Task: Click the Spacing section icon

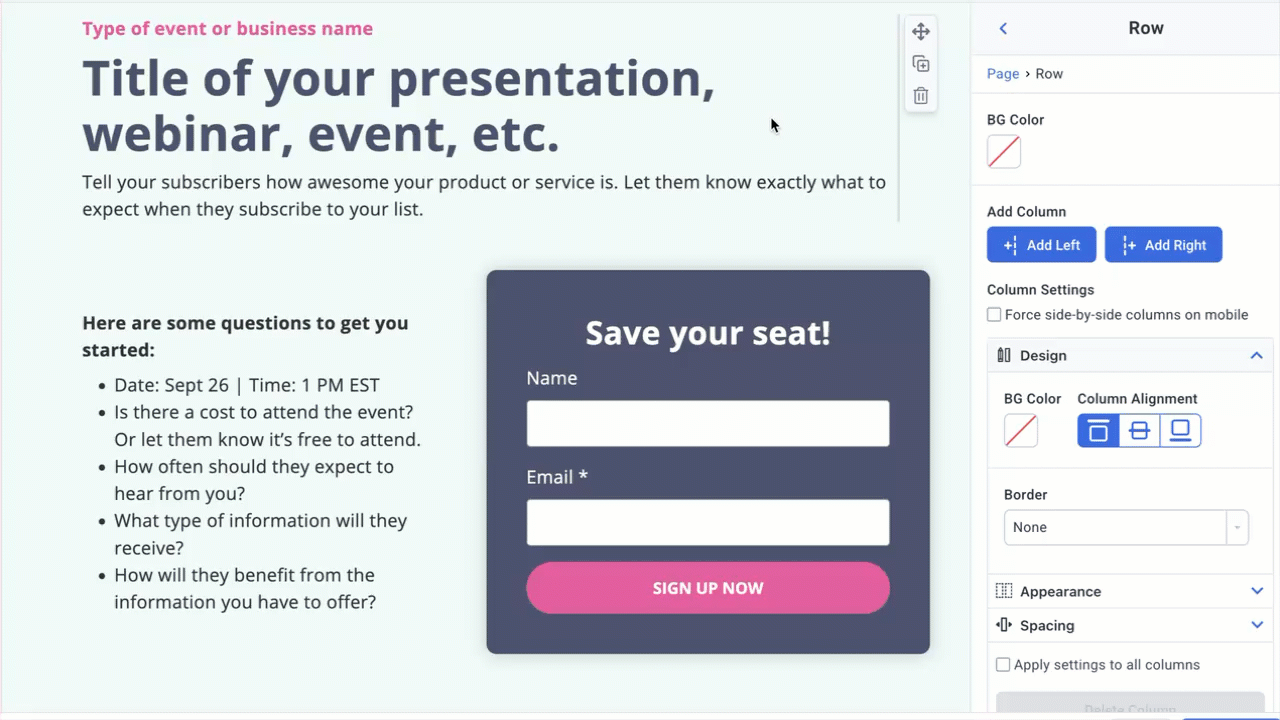Action: coord(1004,625)
